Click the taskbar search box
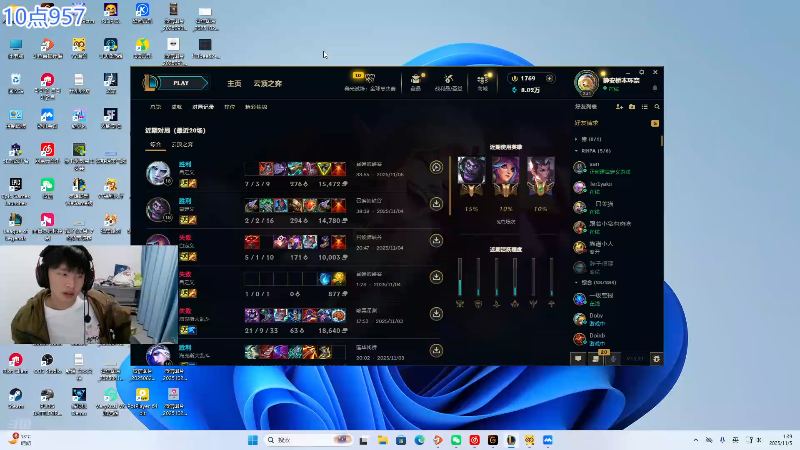 [x=309, y=440]
